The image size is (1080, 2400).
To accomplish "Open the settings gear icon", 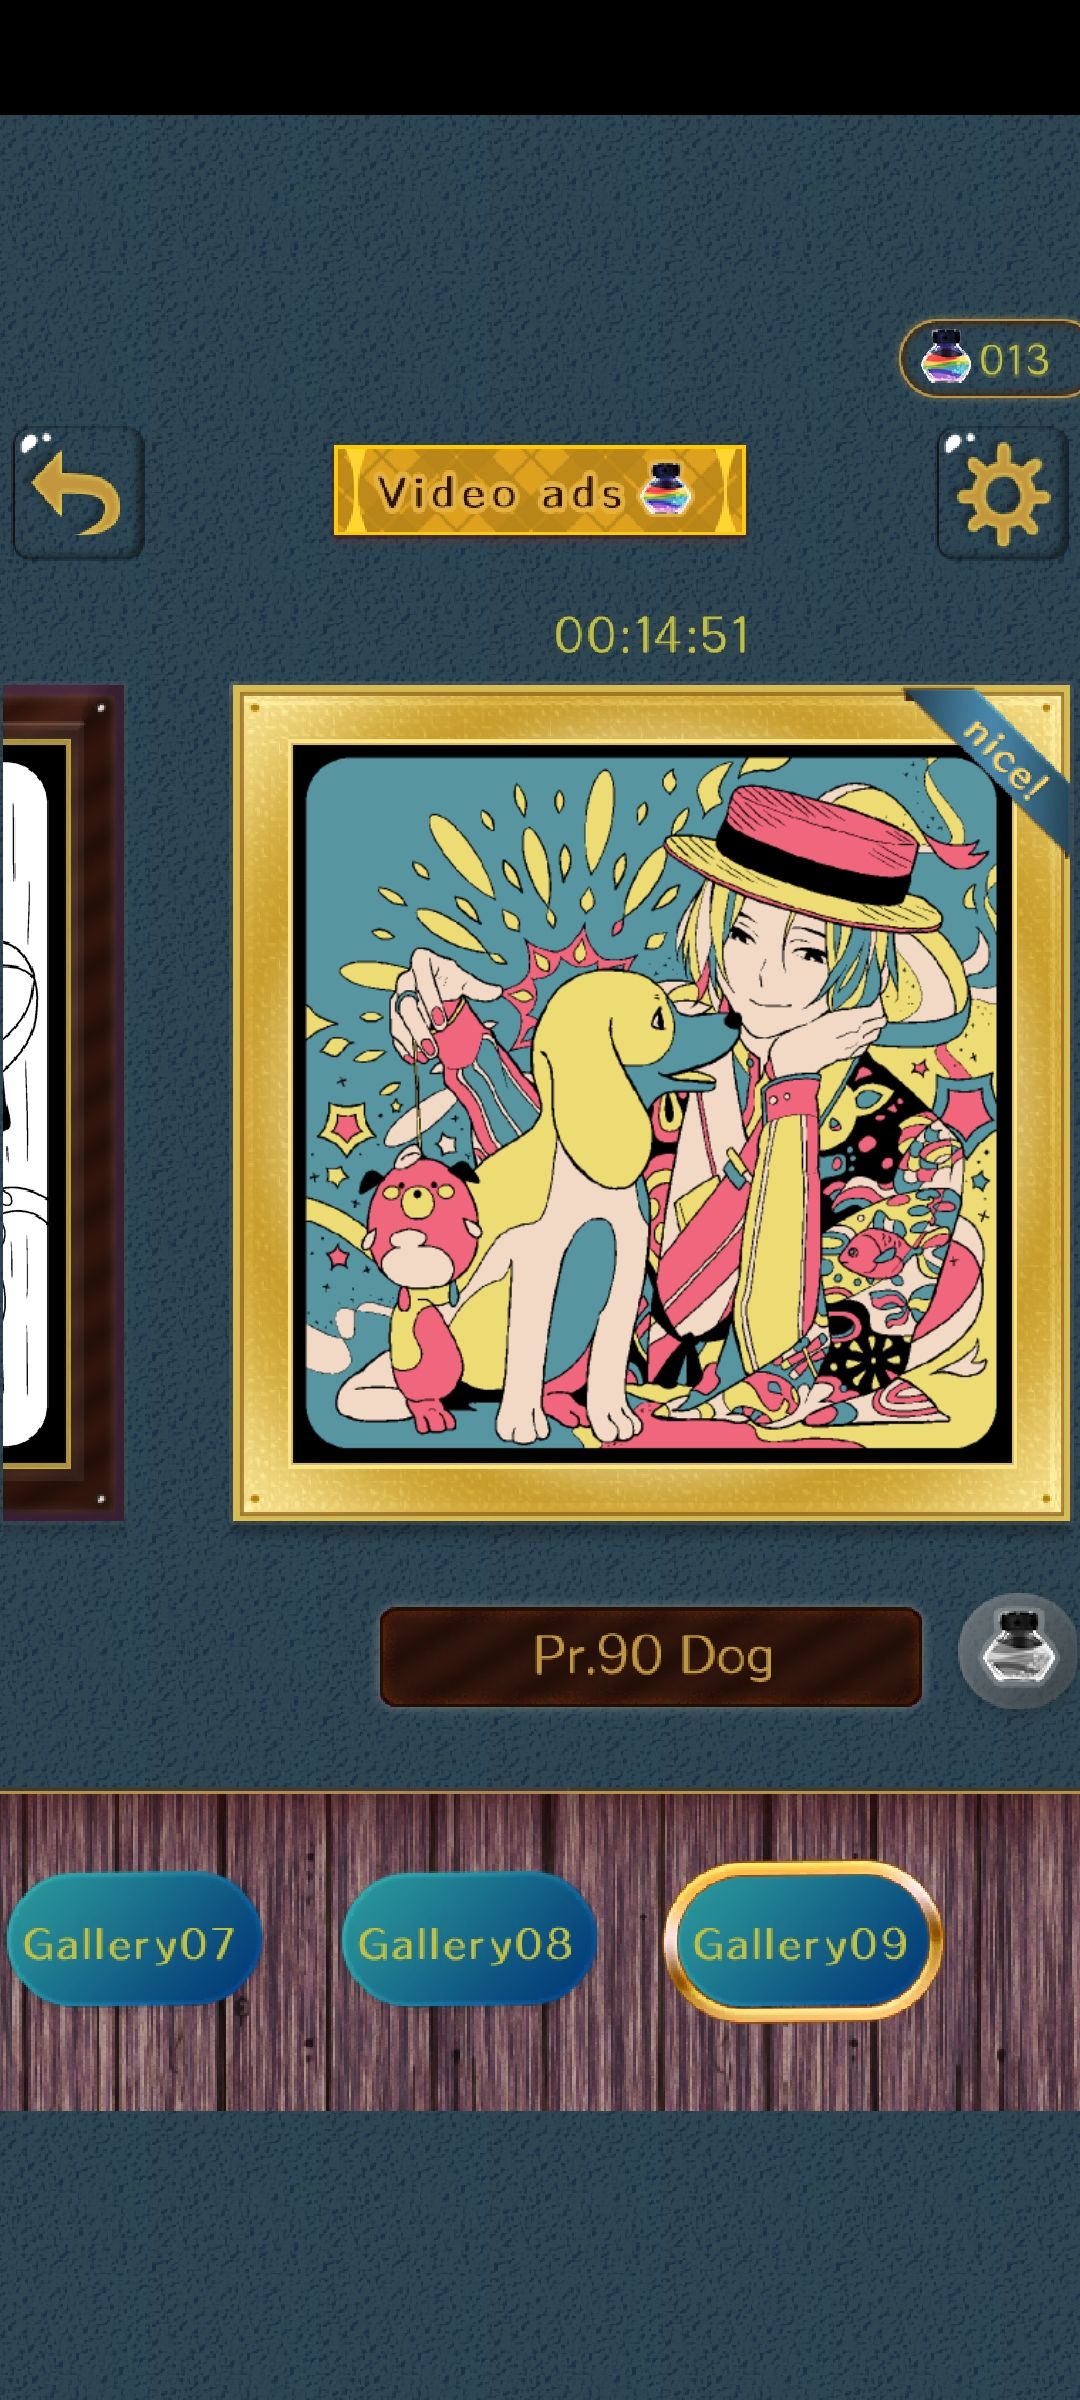I will click(x=1002, y=492).
